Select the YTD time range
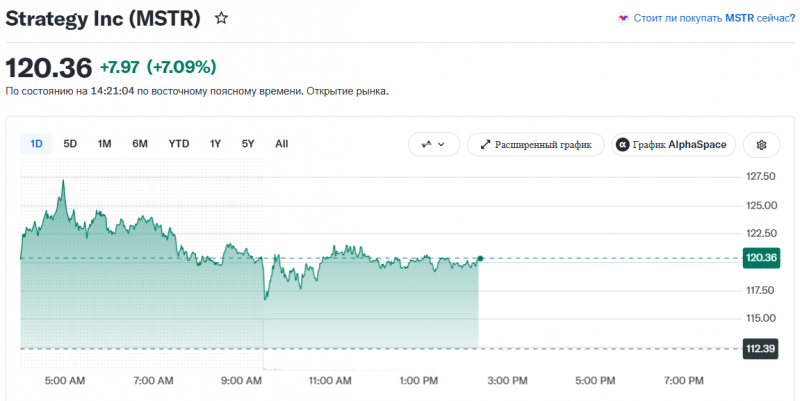 tap(179, 144)
